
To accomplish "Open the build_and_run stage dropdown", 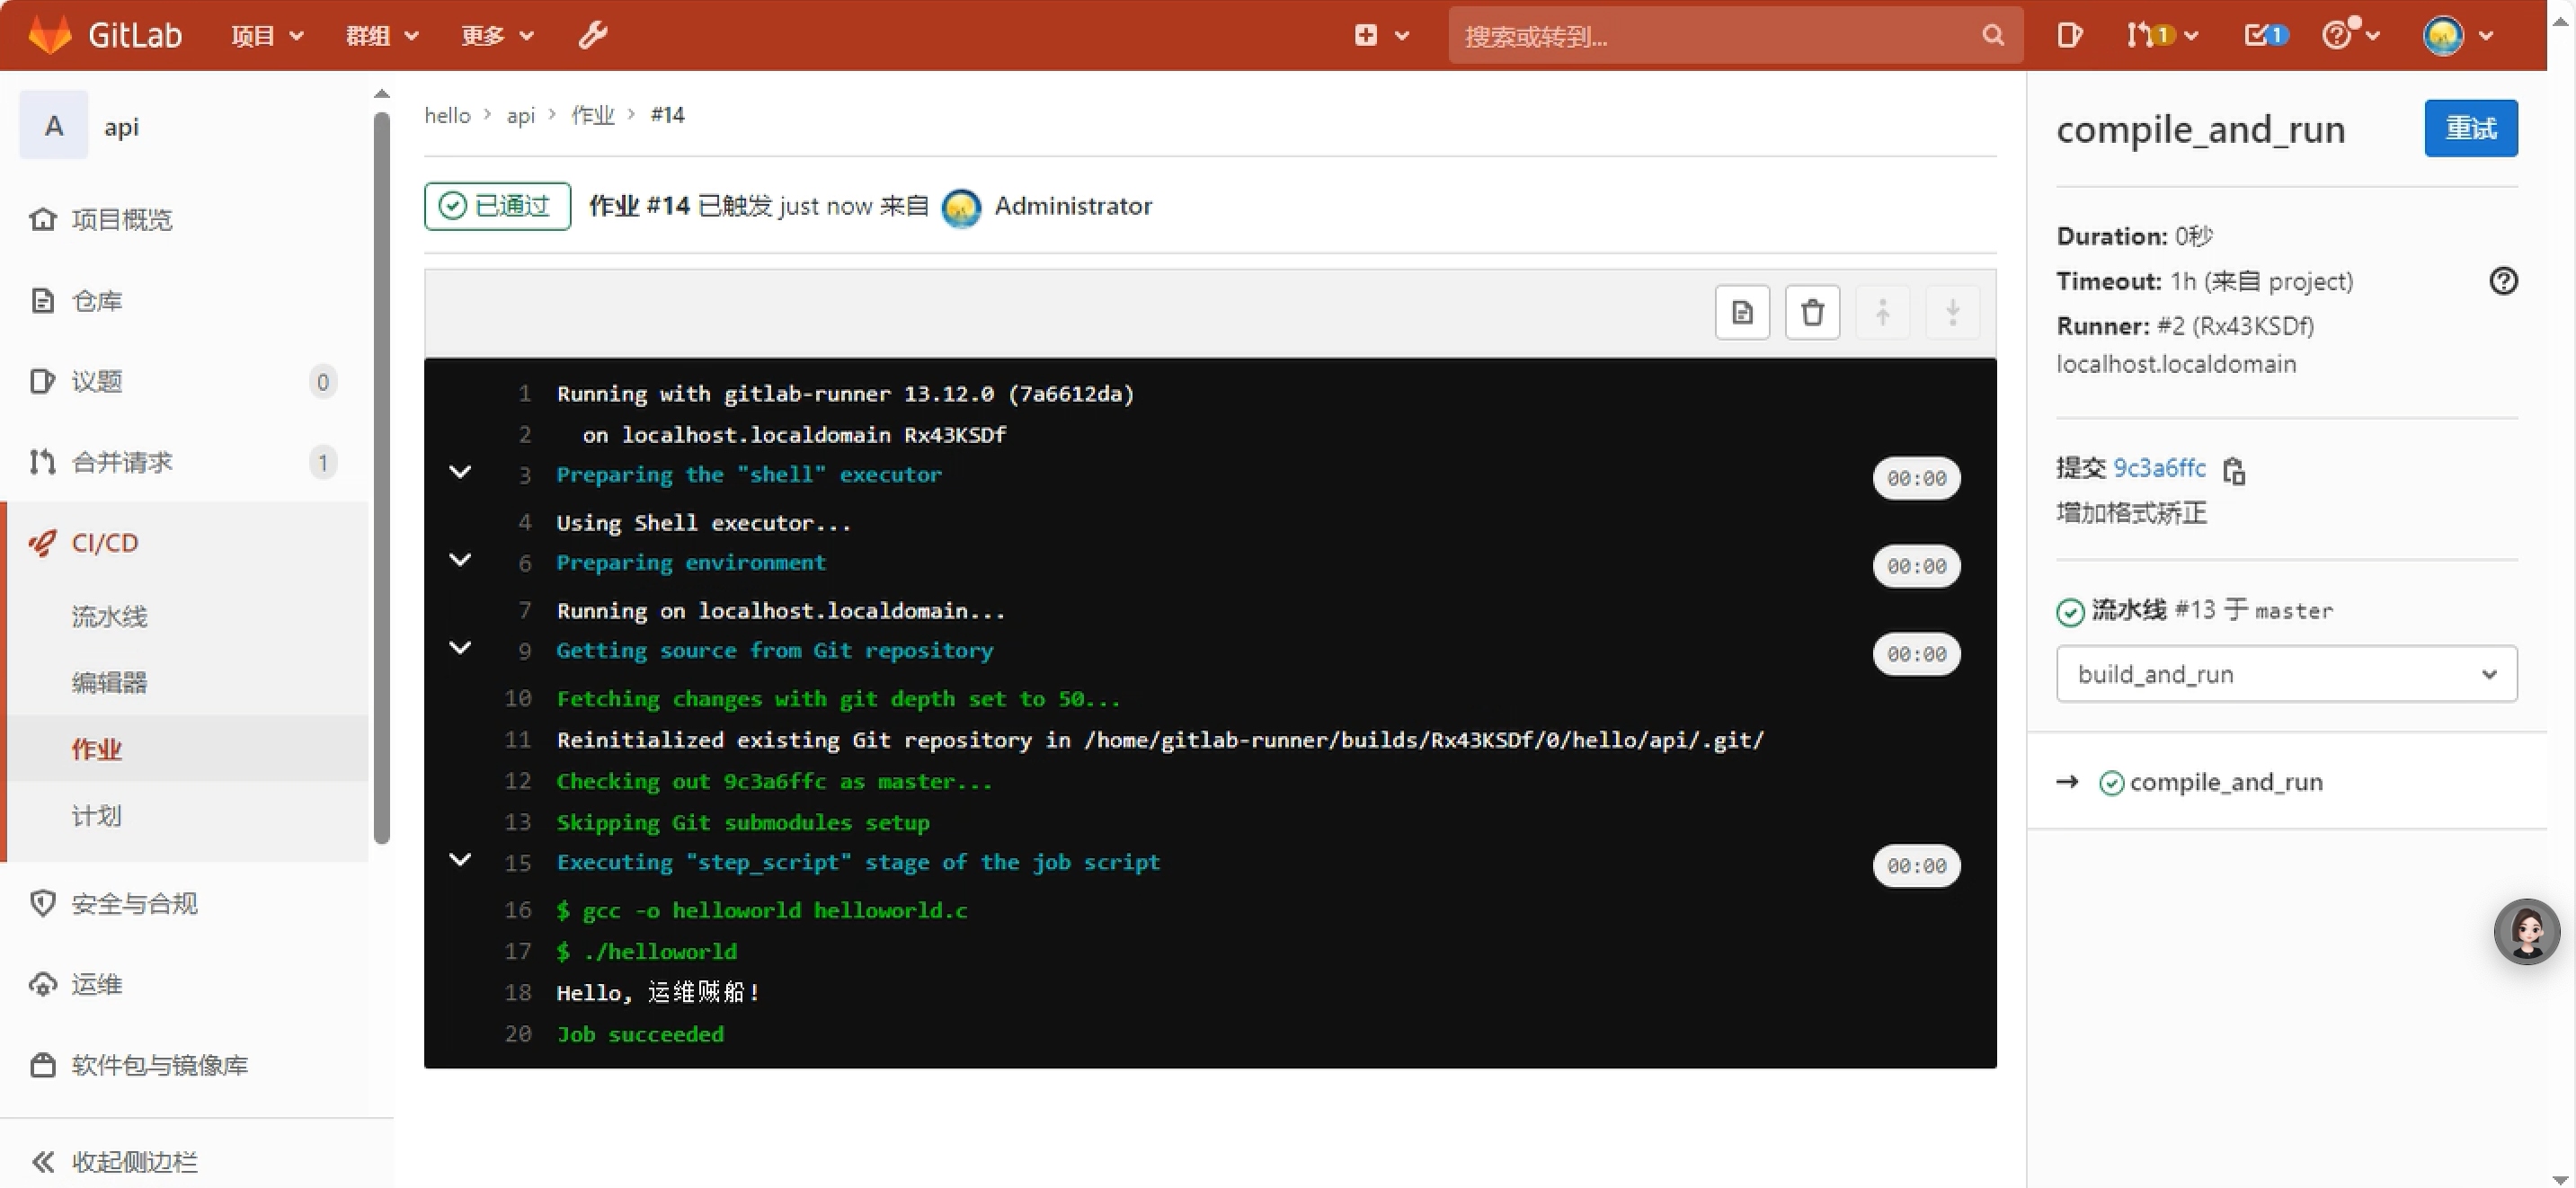I will click(2286, 674).
